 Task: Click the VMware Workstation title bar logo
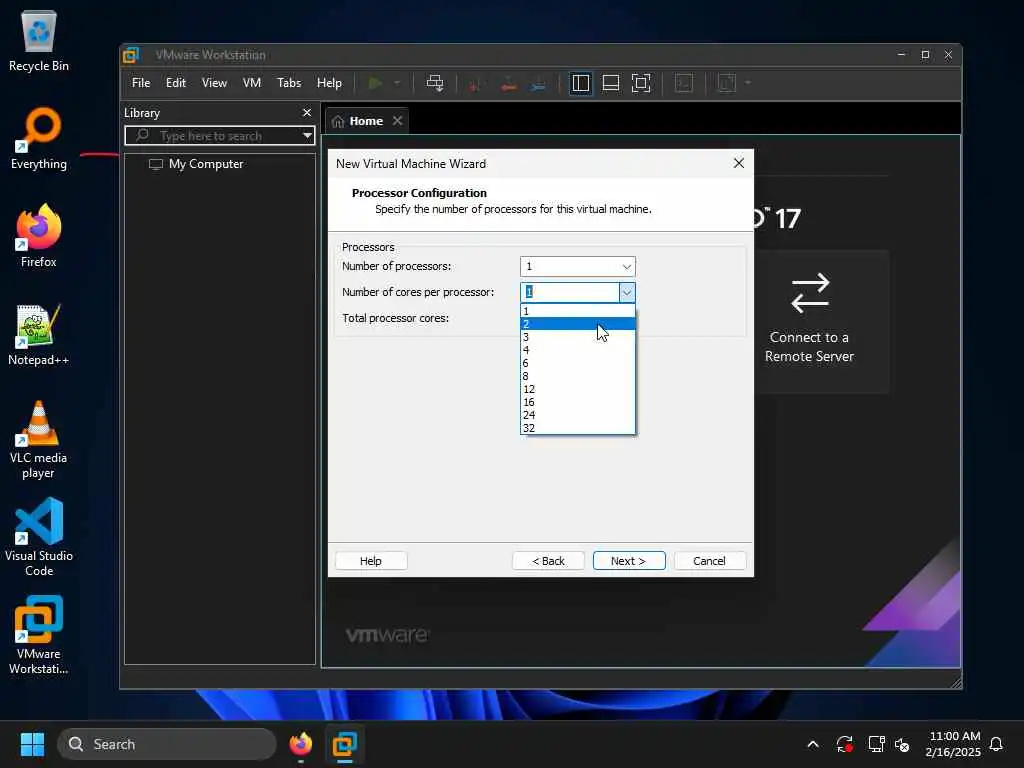[x=131, y=55]
